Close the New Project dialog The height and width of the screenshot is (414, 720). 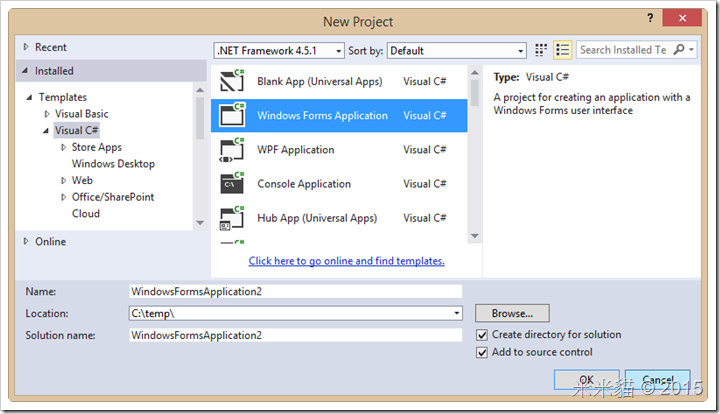click(682, 18)
